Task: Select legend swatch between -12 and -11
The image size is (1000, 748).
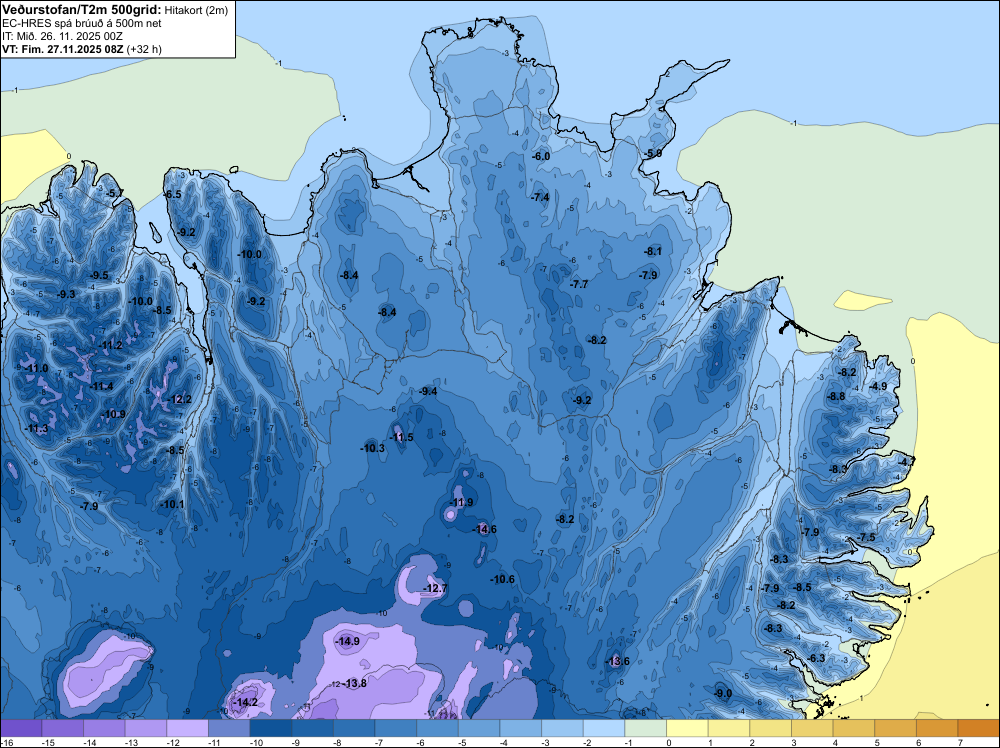Action: point(188,728)
